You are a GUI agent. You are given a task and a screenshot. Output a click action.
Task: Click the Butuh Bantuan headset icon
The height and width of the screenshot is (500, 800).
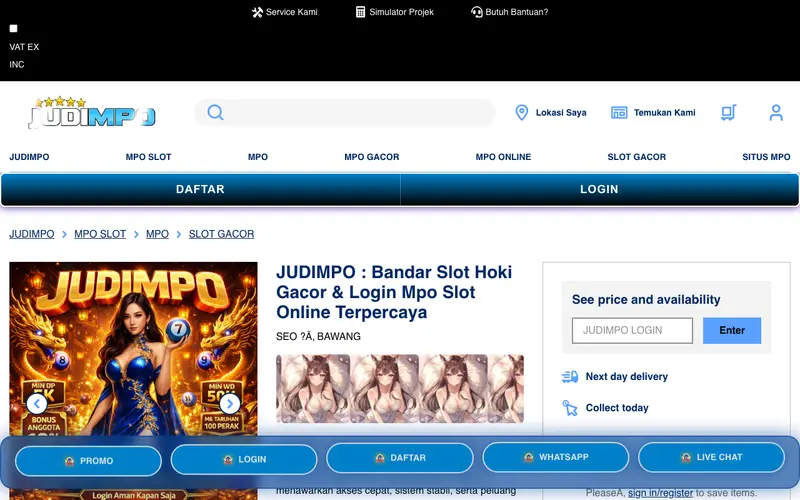(x=477, y=12)
